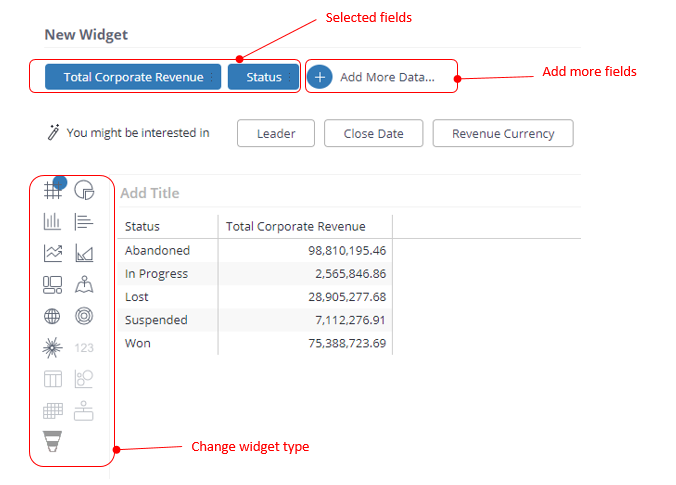Screen dimensions: 676x485
Task: Pick the scatter map widget icon
Action: click(84, 285)
